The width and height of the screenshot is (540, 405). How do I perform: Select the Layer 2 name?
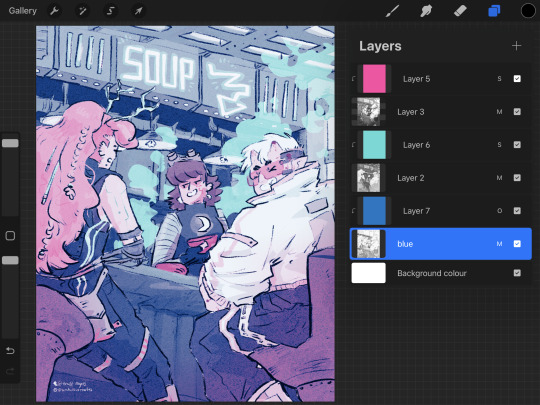click(411, 178)
